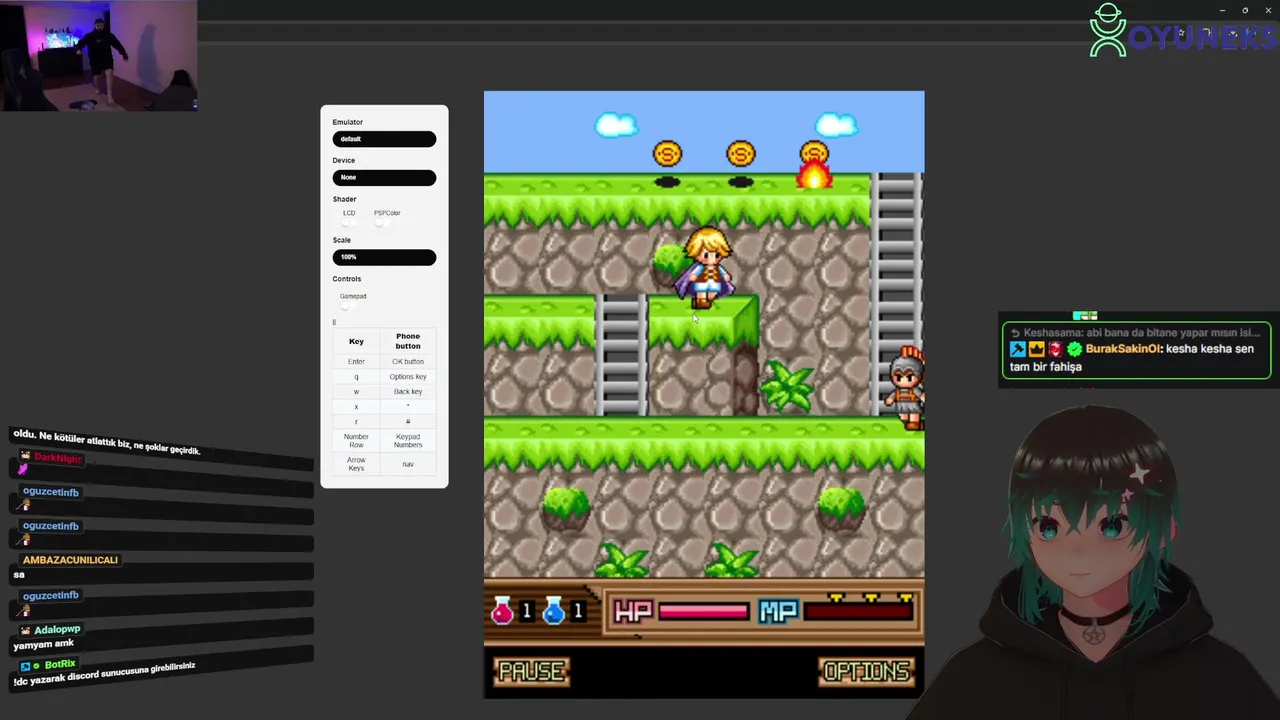Click the red health potion icon

502,610
